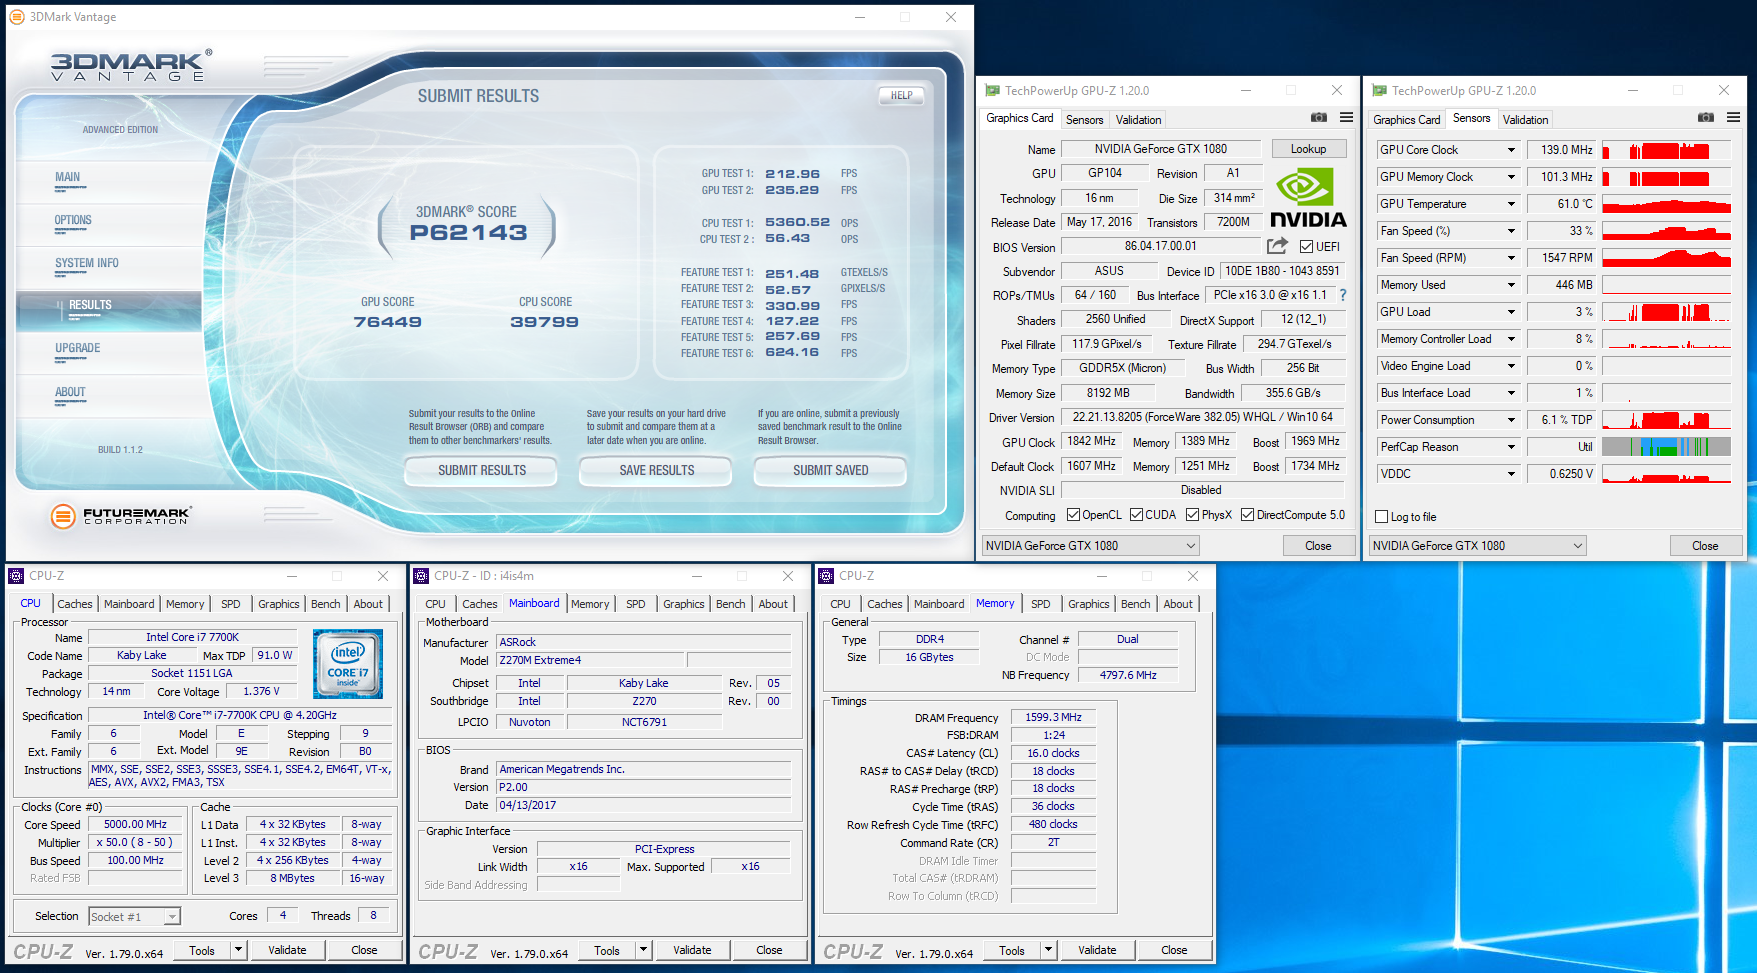Open Graphics Card tab in Sensors window
The height and width of the screenshot is (973, 1757).
coord(1406,120)
